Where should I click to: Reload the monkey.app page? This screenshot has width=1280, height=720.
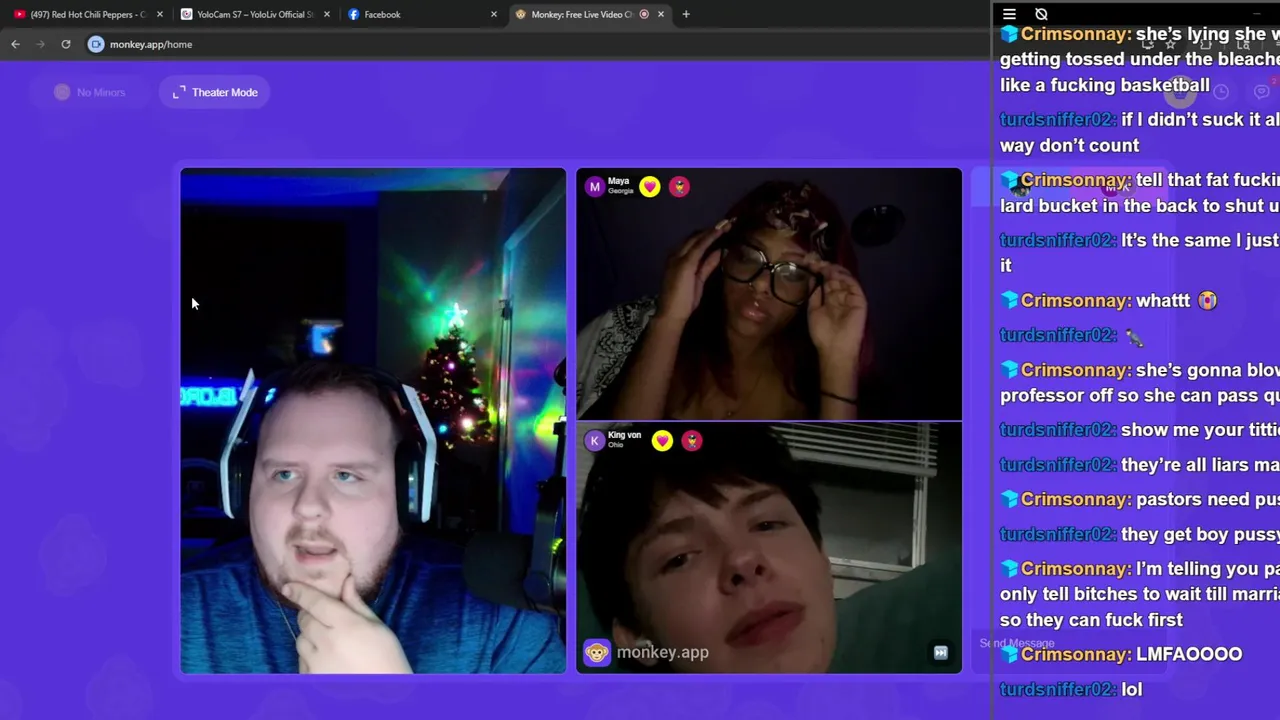pos(66,44)
